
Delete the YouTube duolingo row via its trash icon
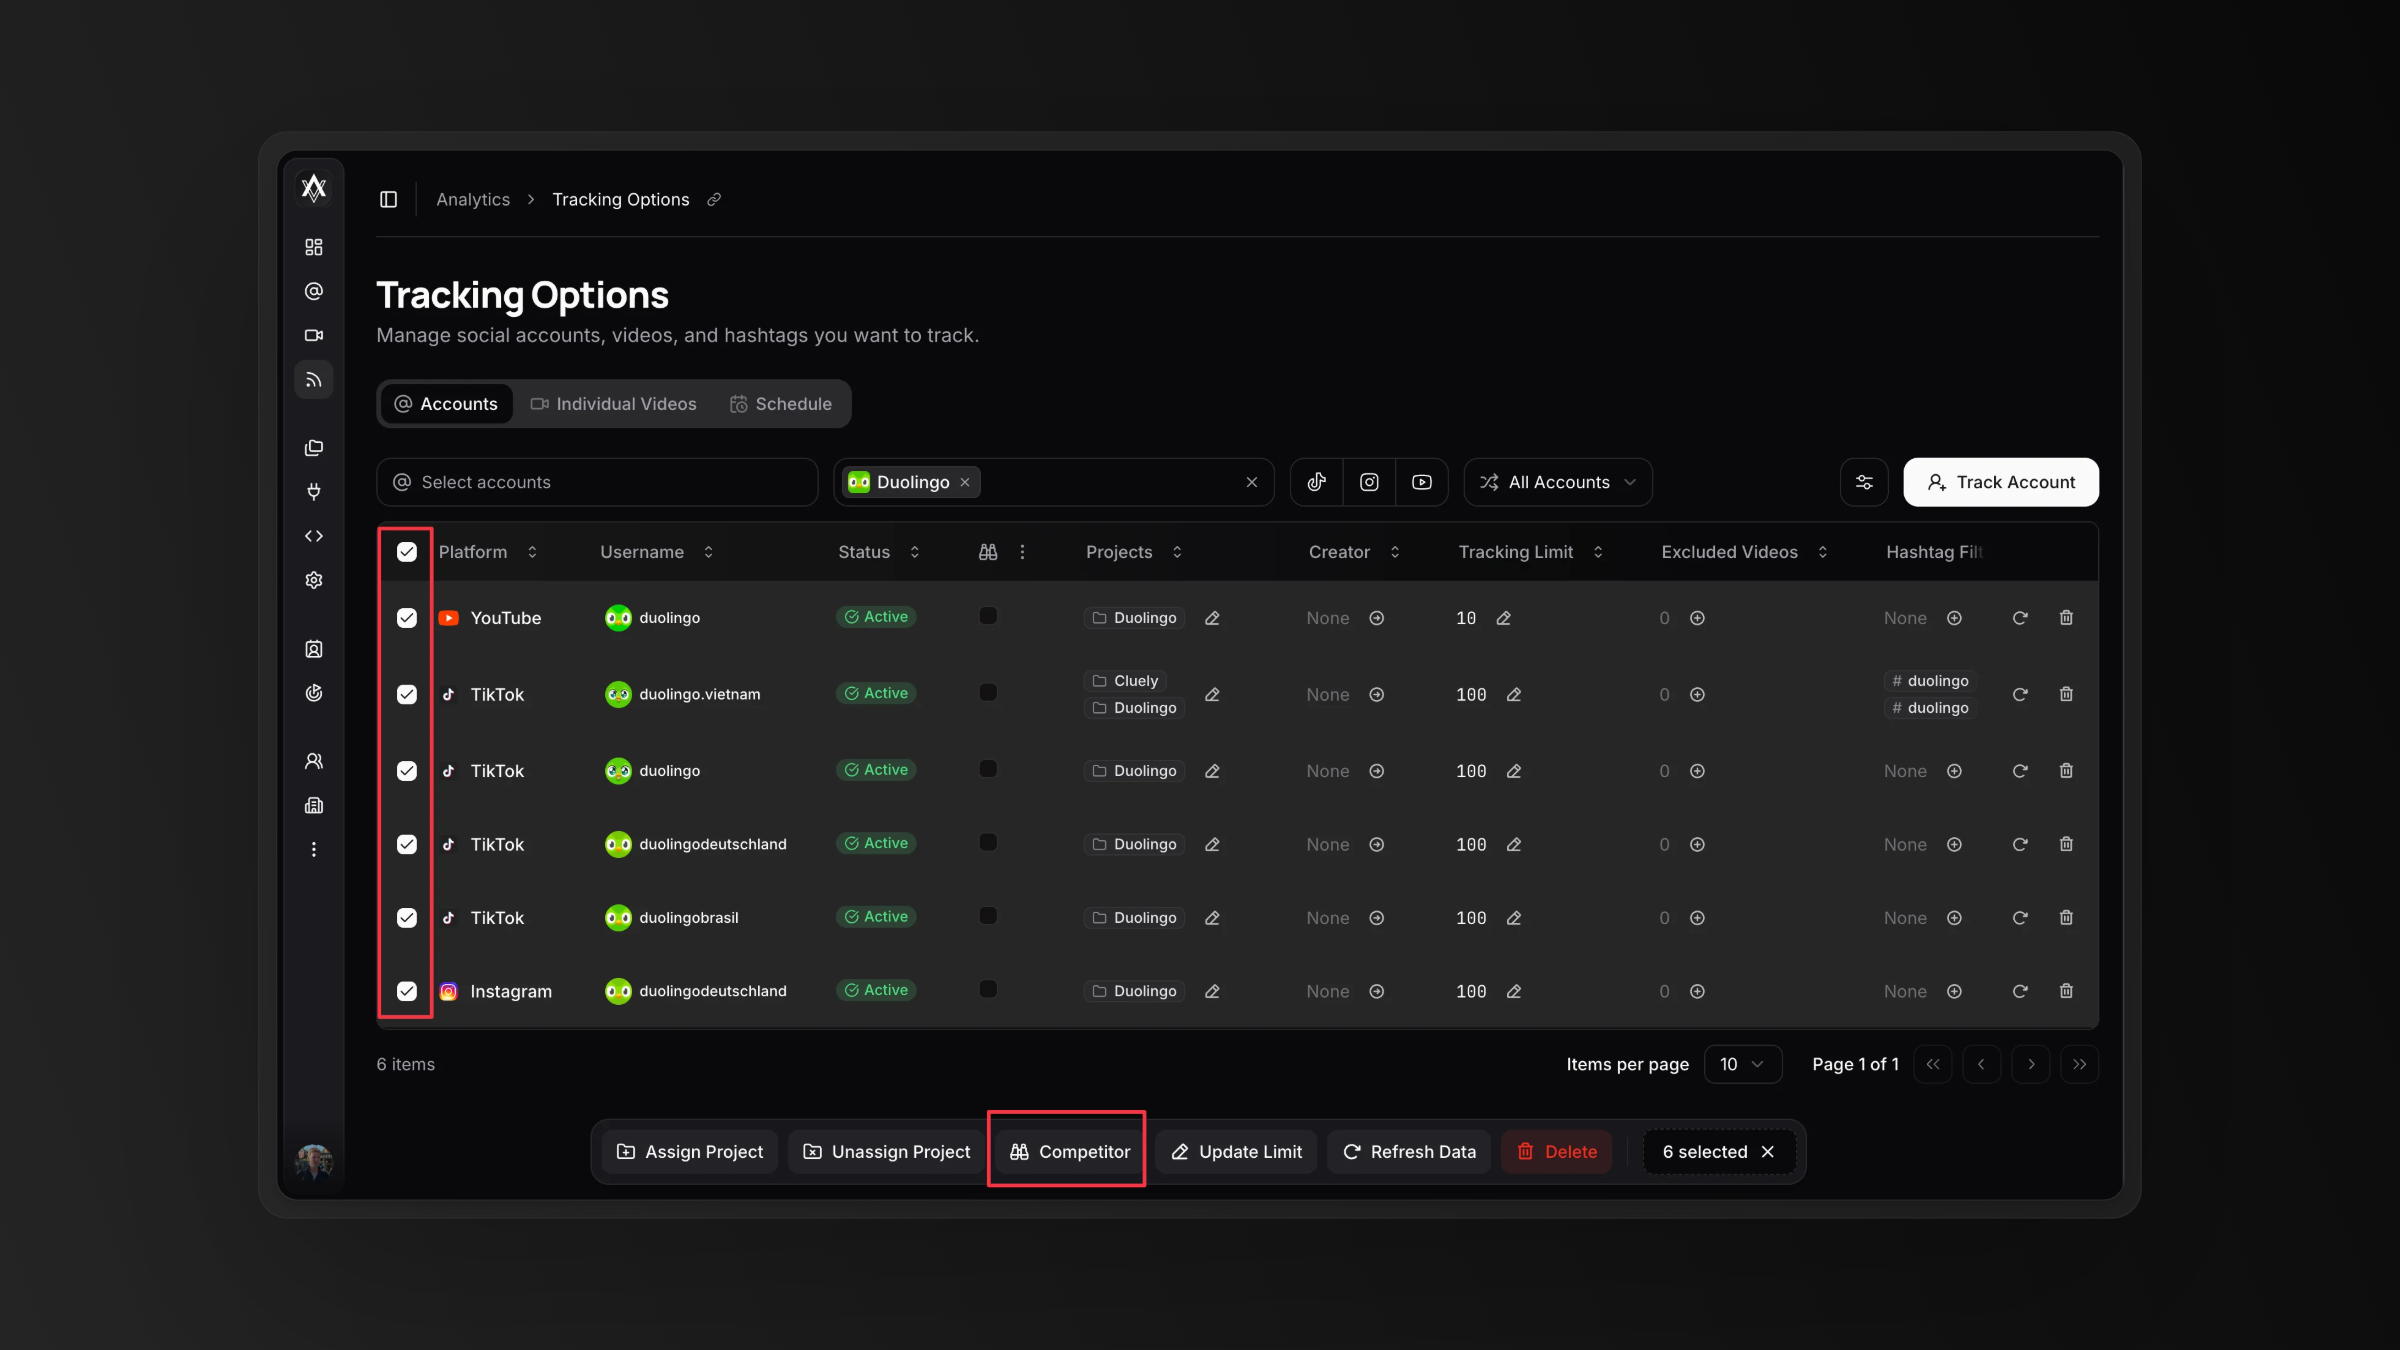pos(2066,617)
